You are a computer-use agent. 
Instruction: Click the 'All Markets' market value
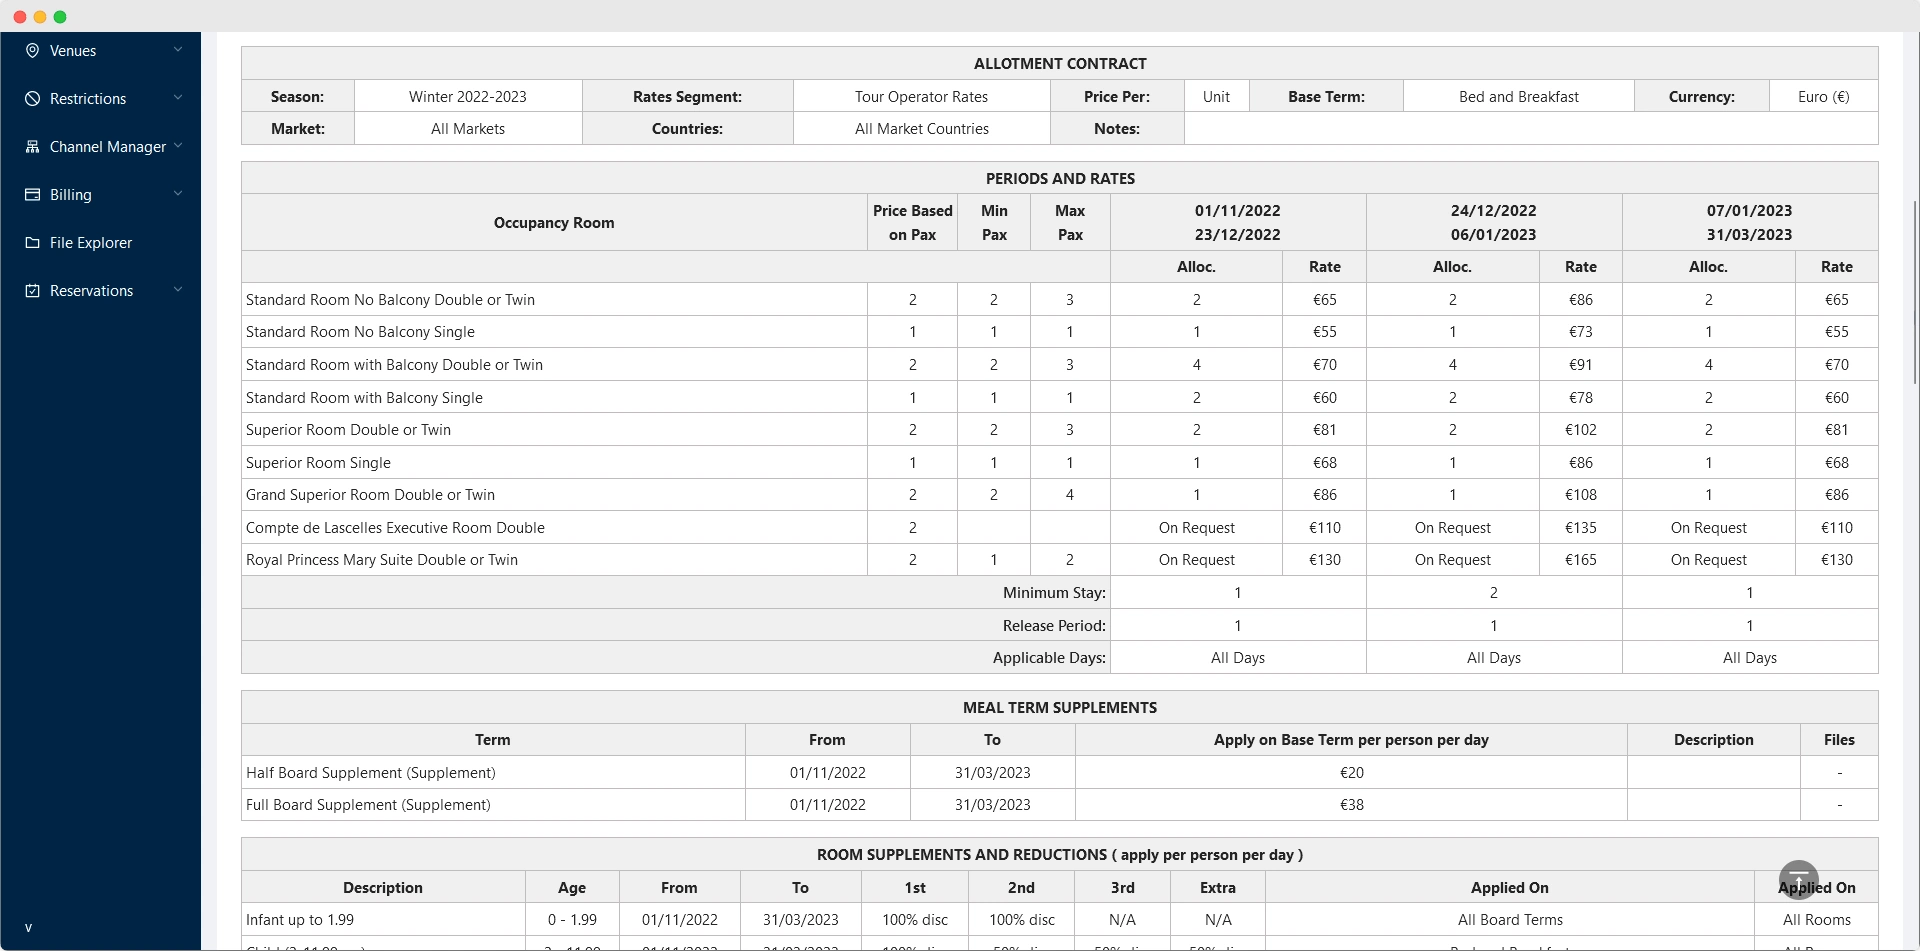coord(468,129)
